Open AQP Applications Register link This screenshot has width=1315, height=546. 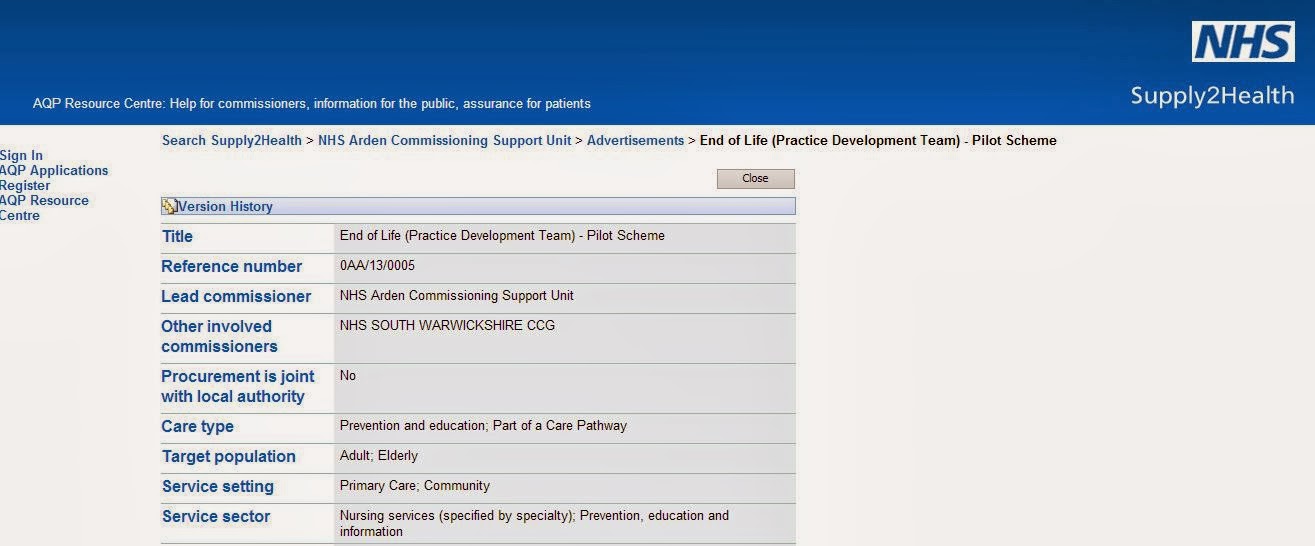click(54, 178)
